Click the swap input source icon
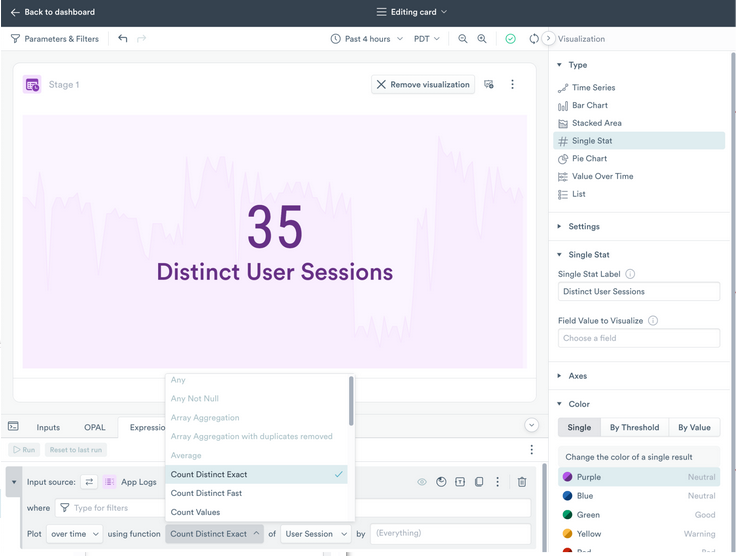This screenshot has height=556, width=736. 90,482
